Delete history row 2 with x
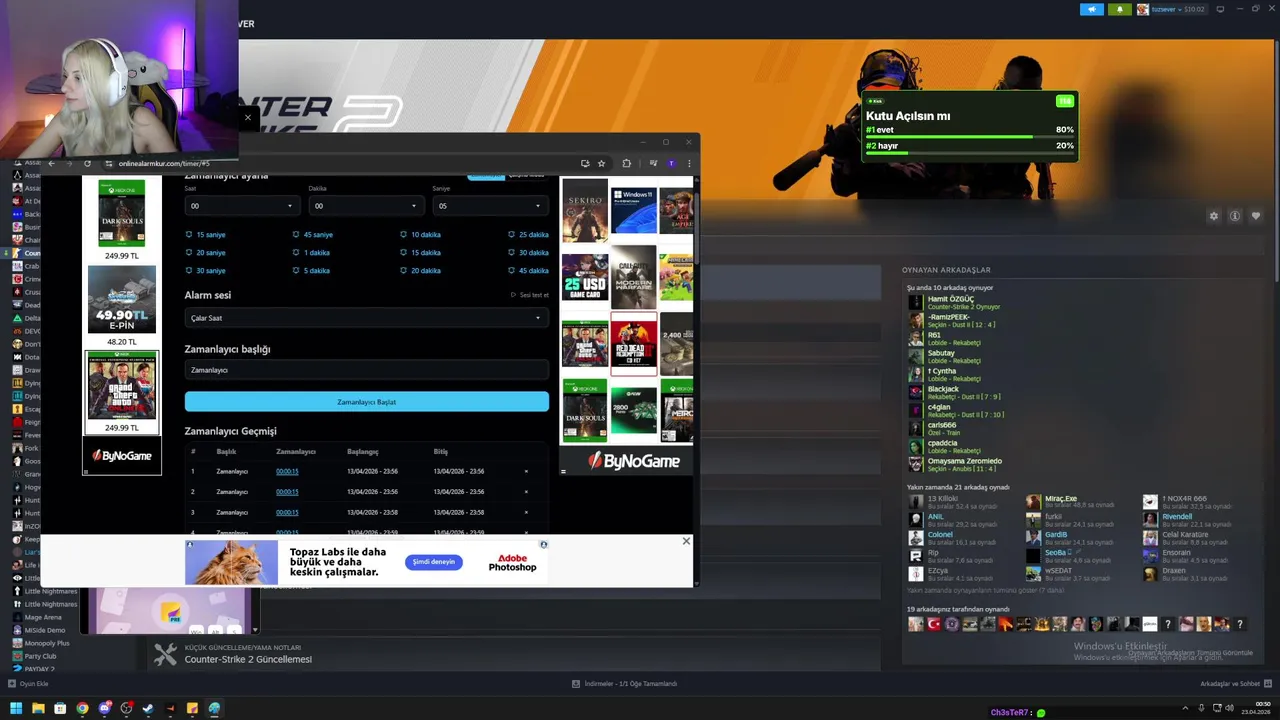The height and width of the screenshot is (720, 1280). click(x=526, y=492)
